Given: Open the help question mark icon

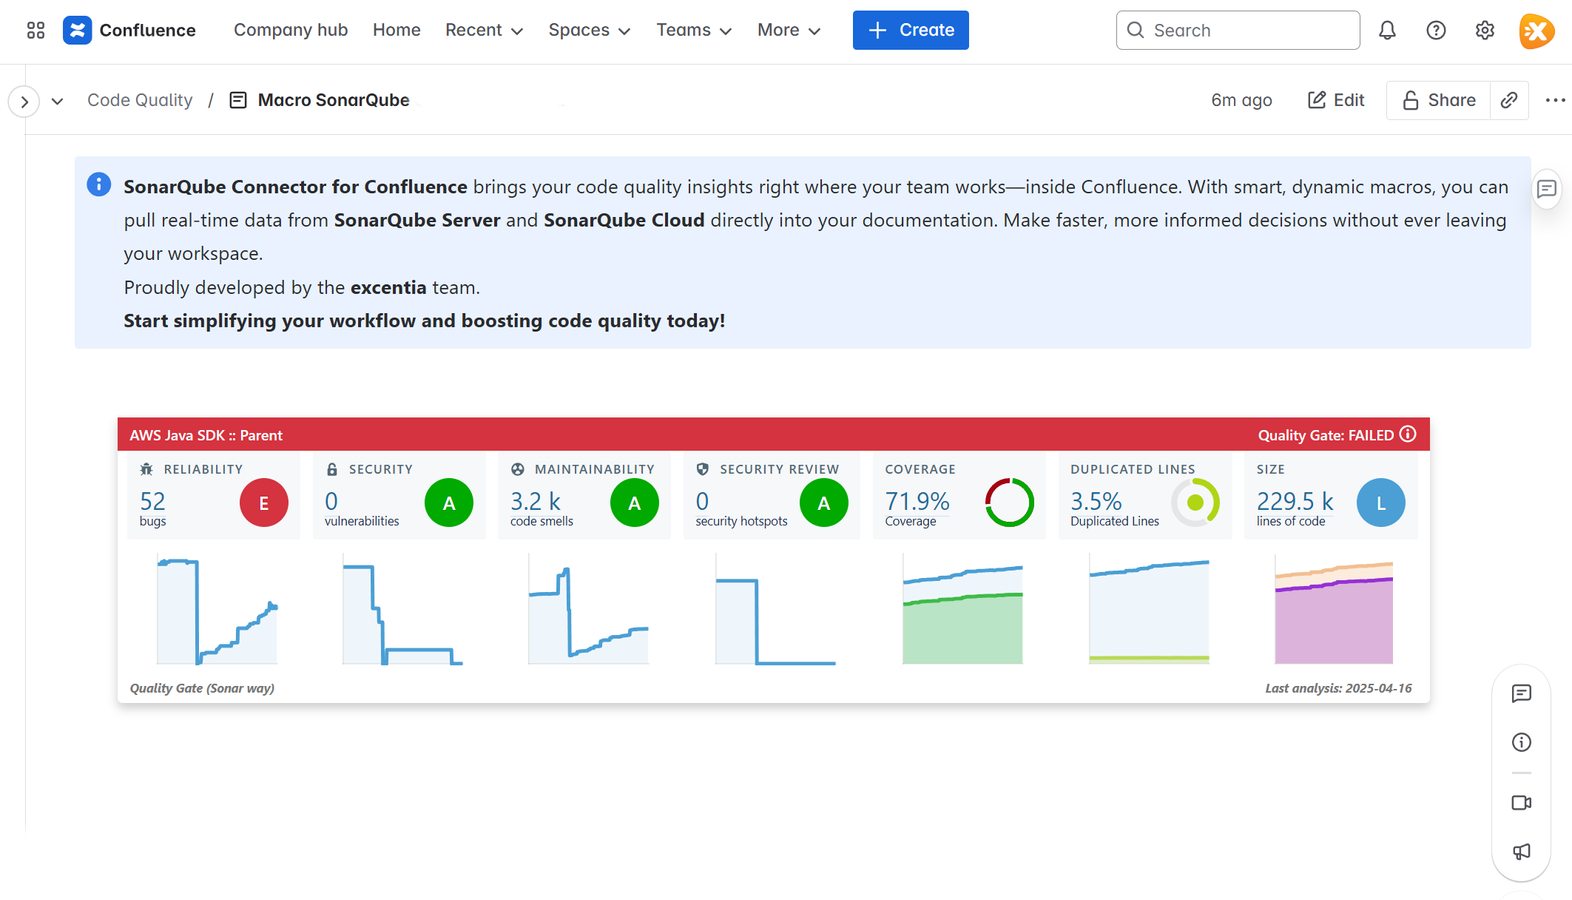Looking at the screenshot, I should (x=1436, y=30).
